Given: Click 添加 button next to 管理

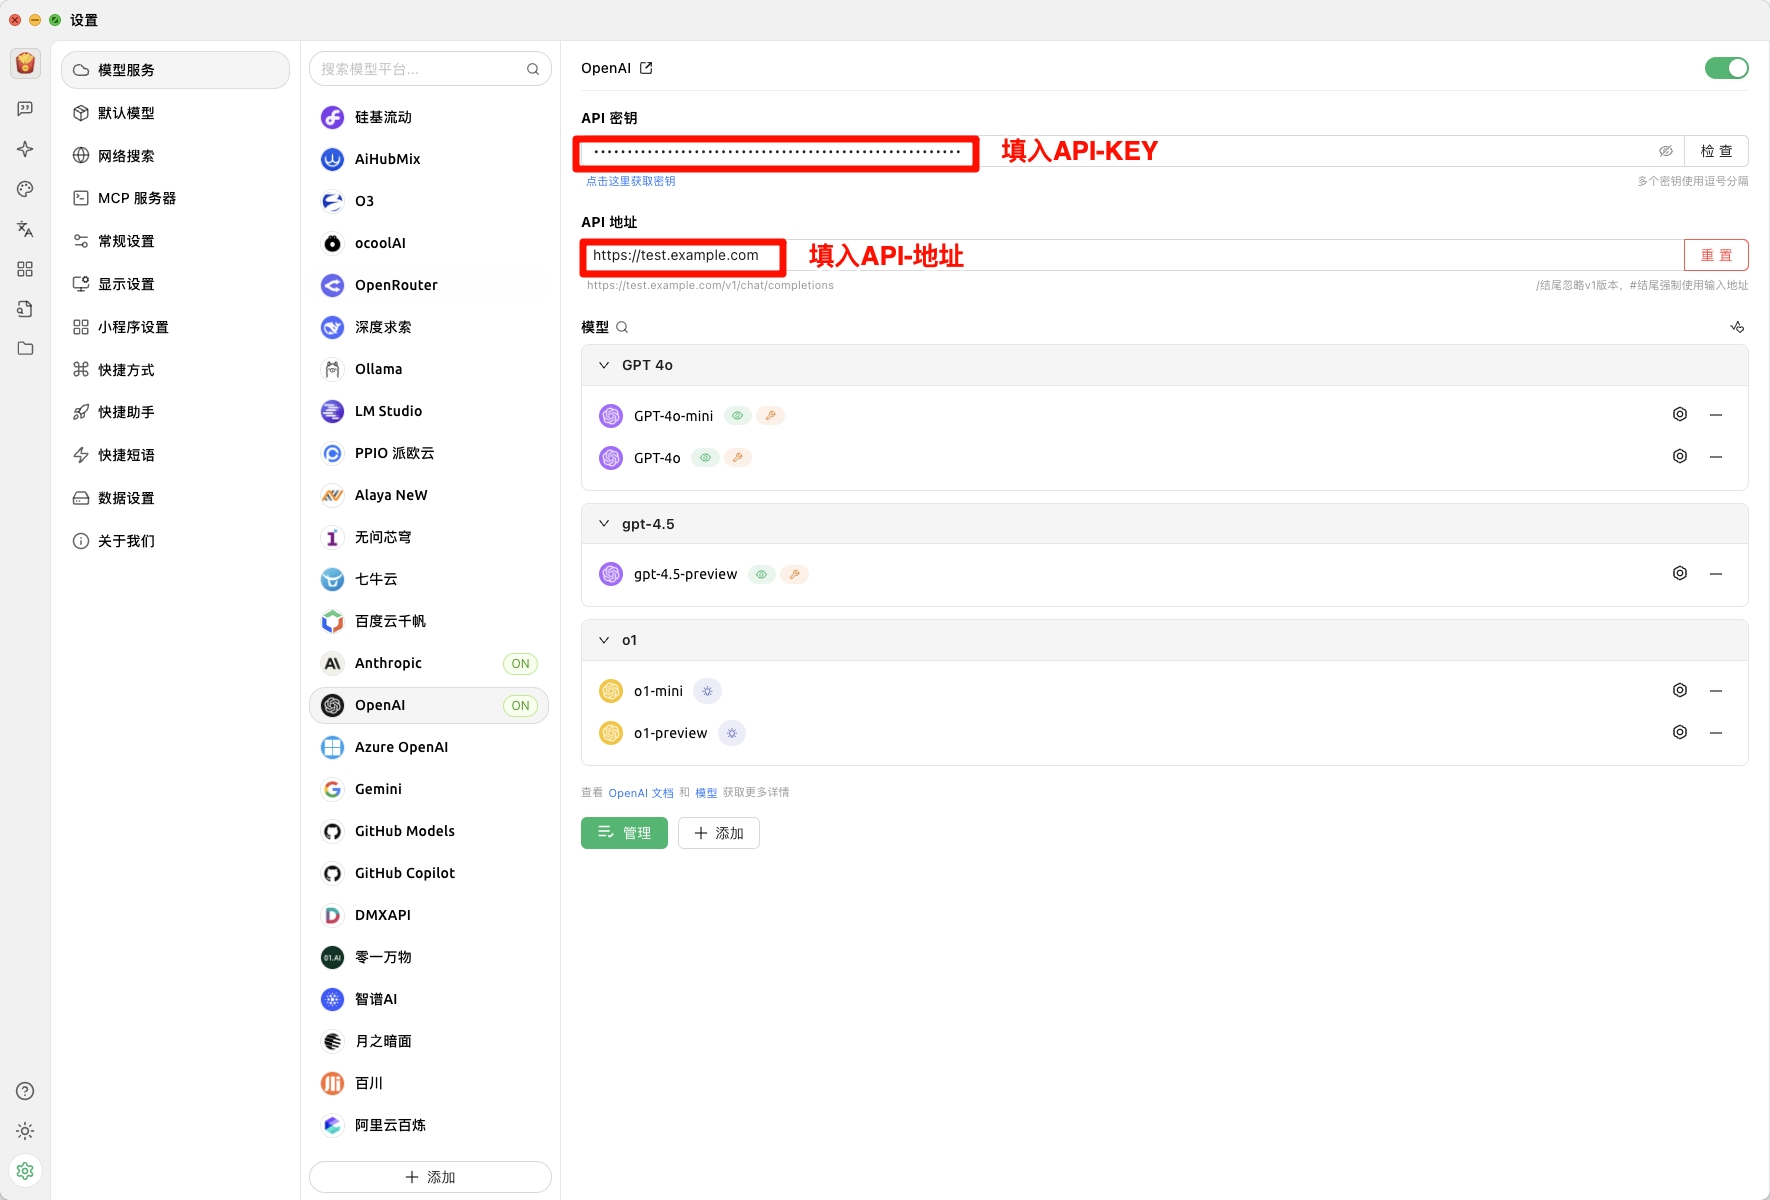Looking at the screenshot, I should click(719, 833).
